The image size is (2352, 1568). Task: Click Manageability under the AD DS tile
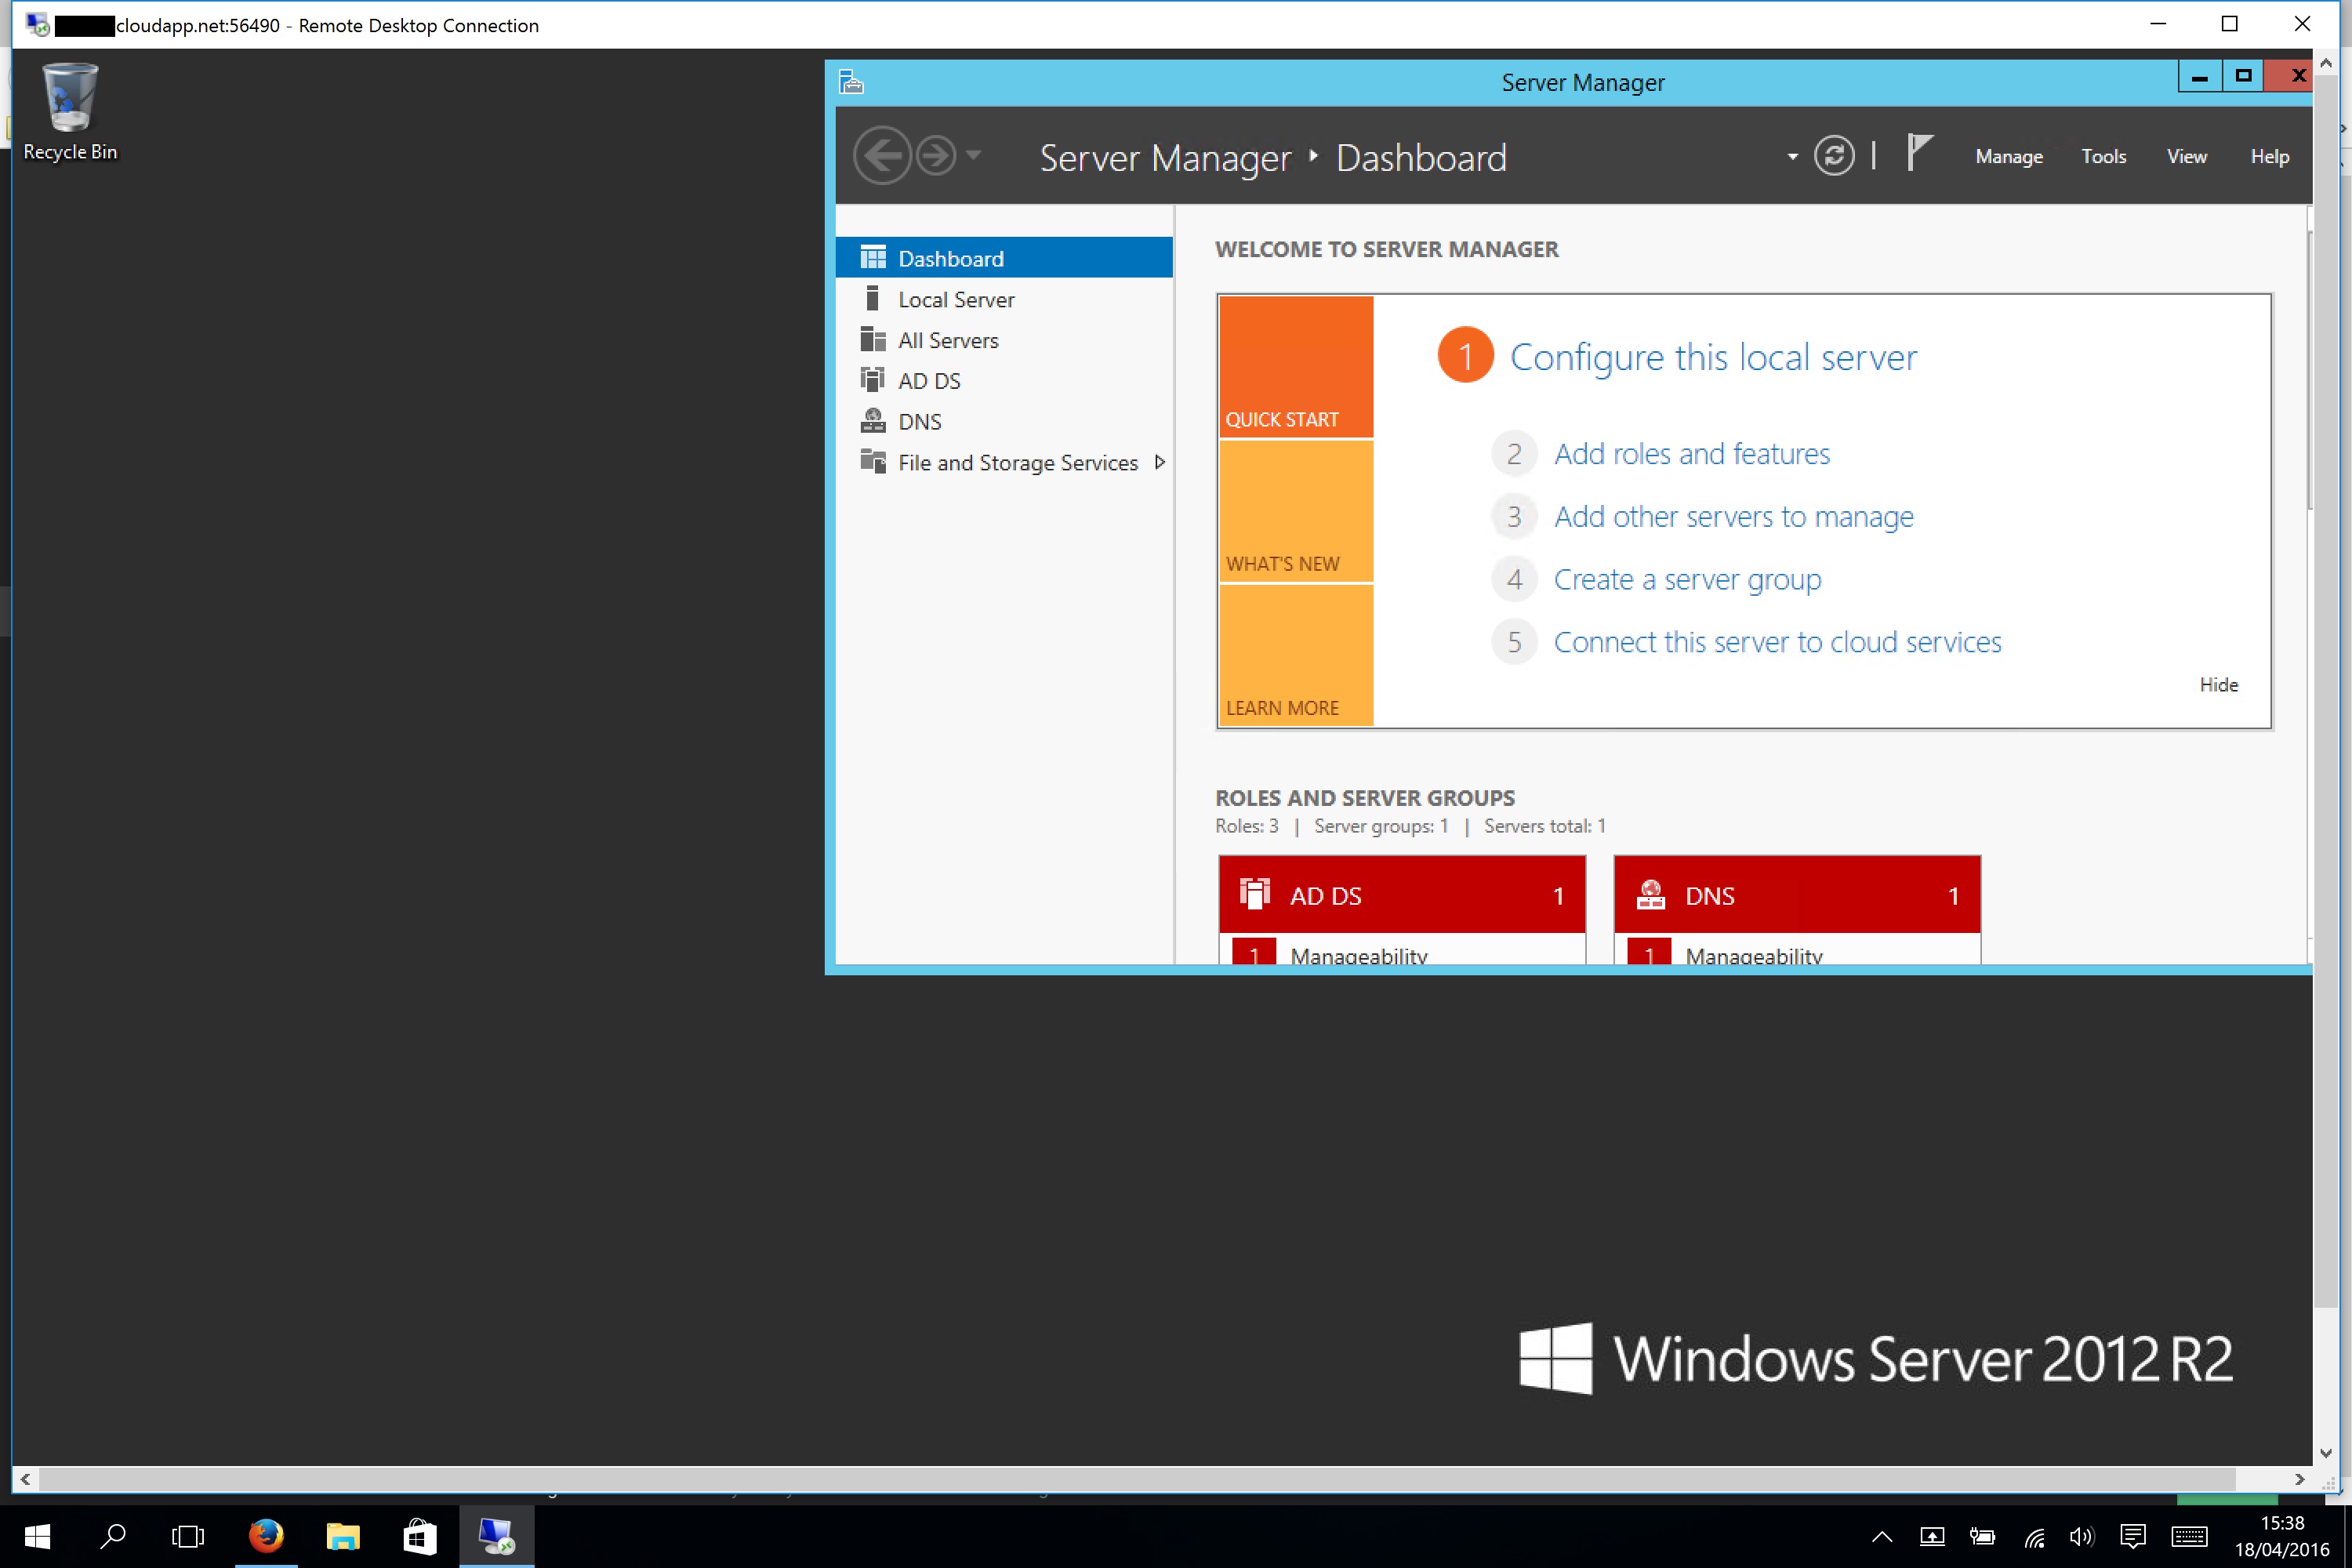click(1358, 955)
